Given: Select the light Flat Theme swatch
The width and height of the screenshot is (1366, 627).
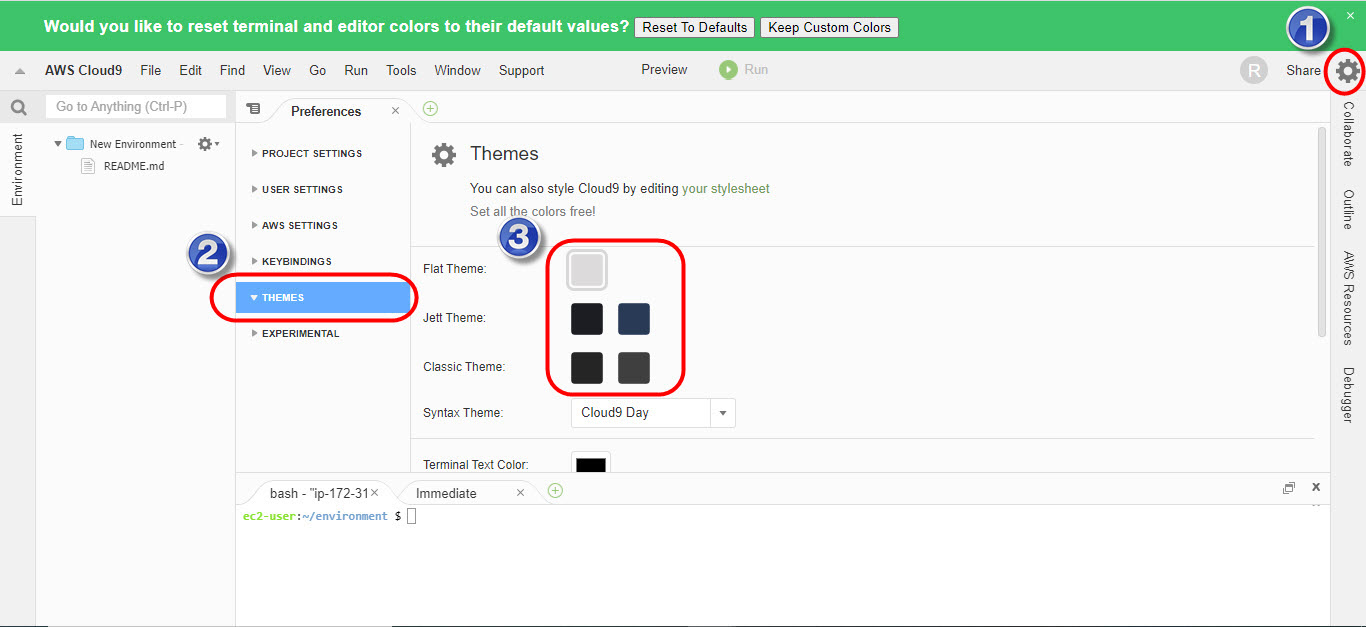Looking at the screenshot, I should (x=587, y=270).
